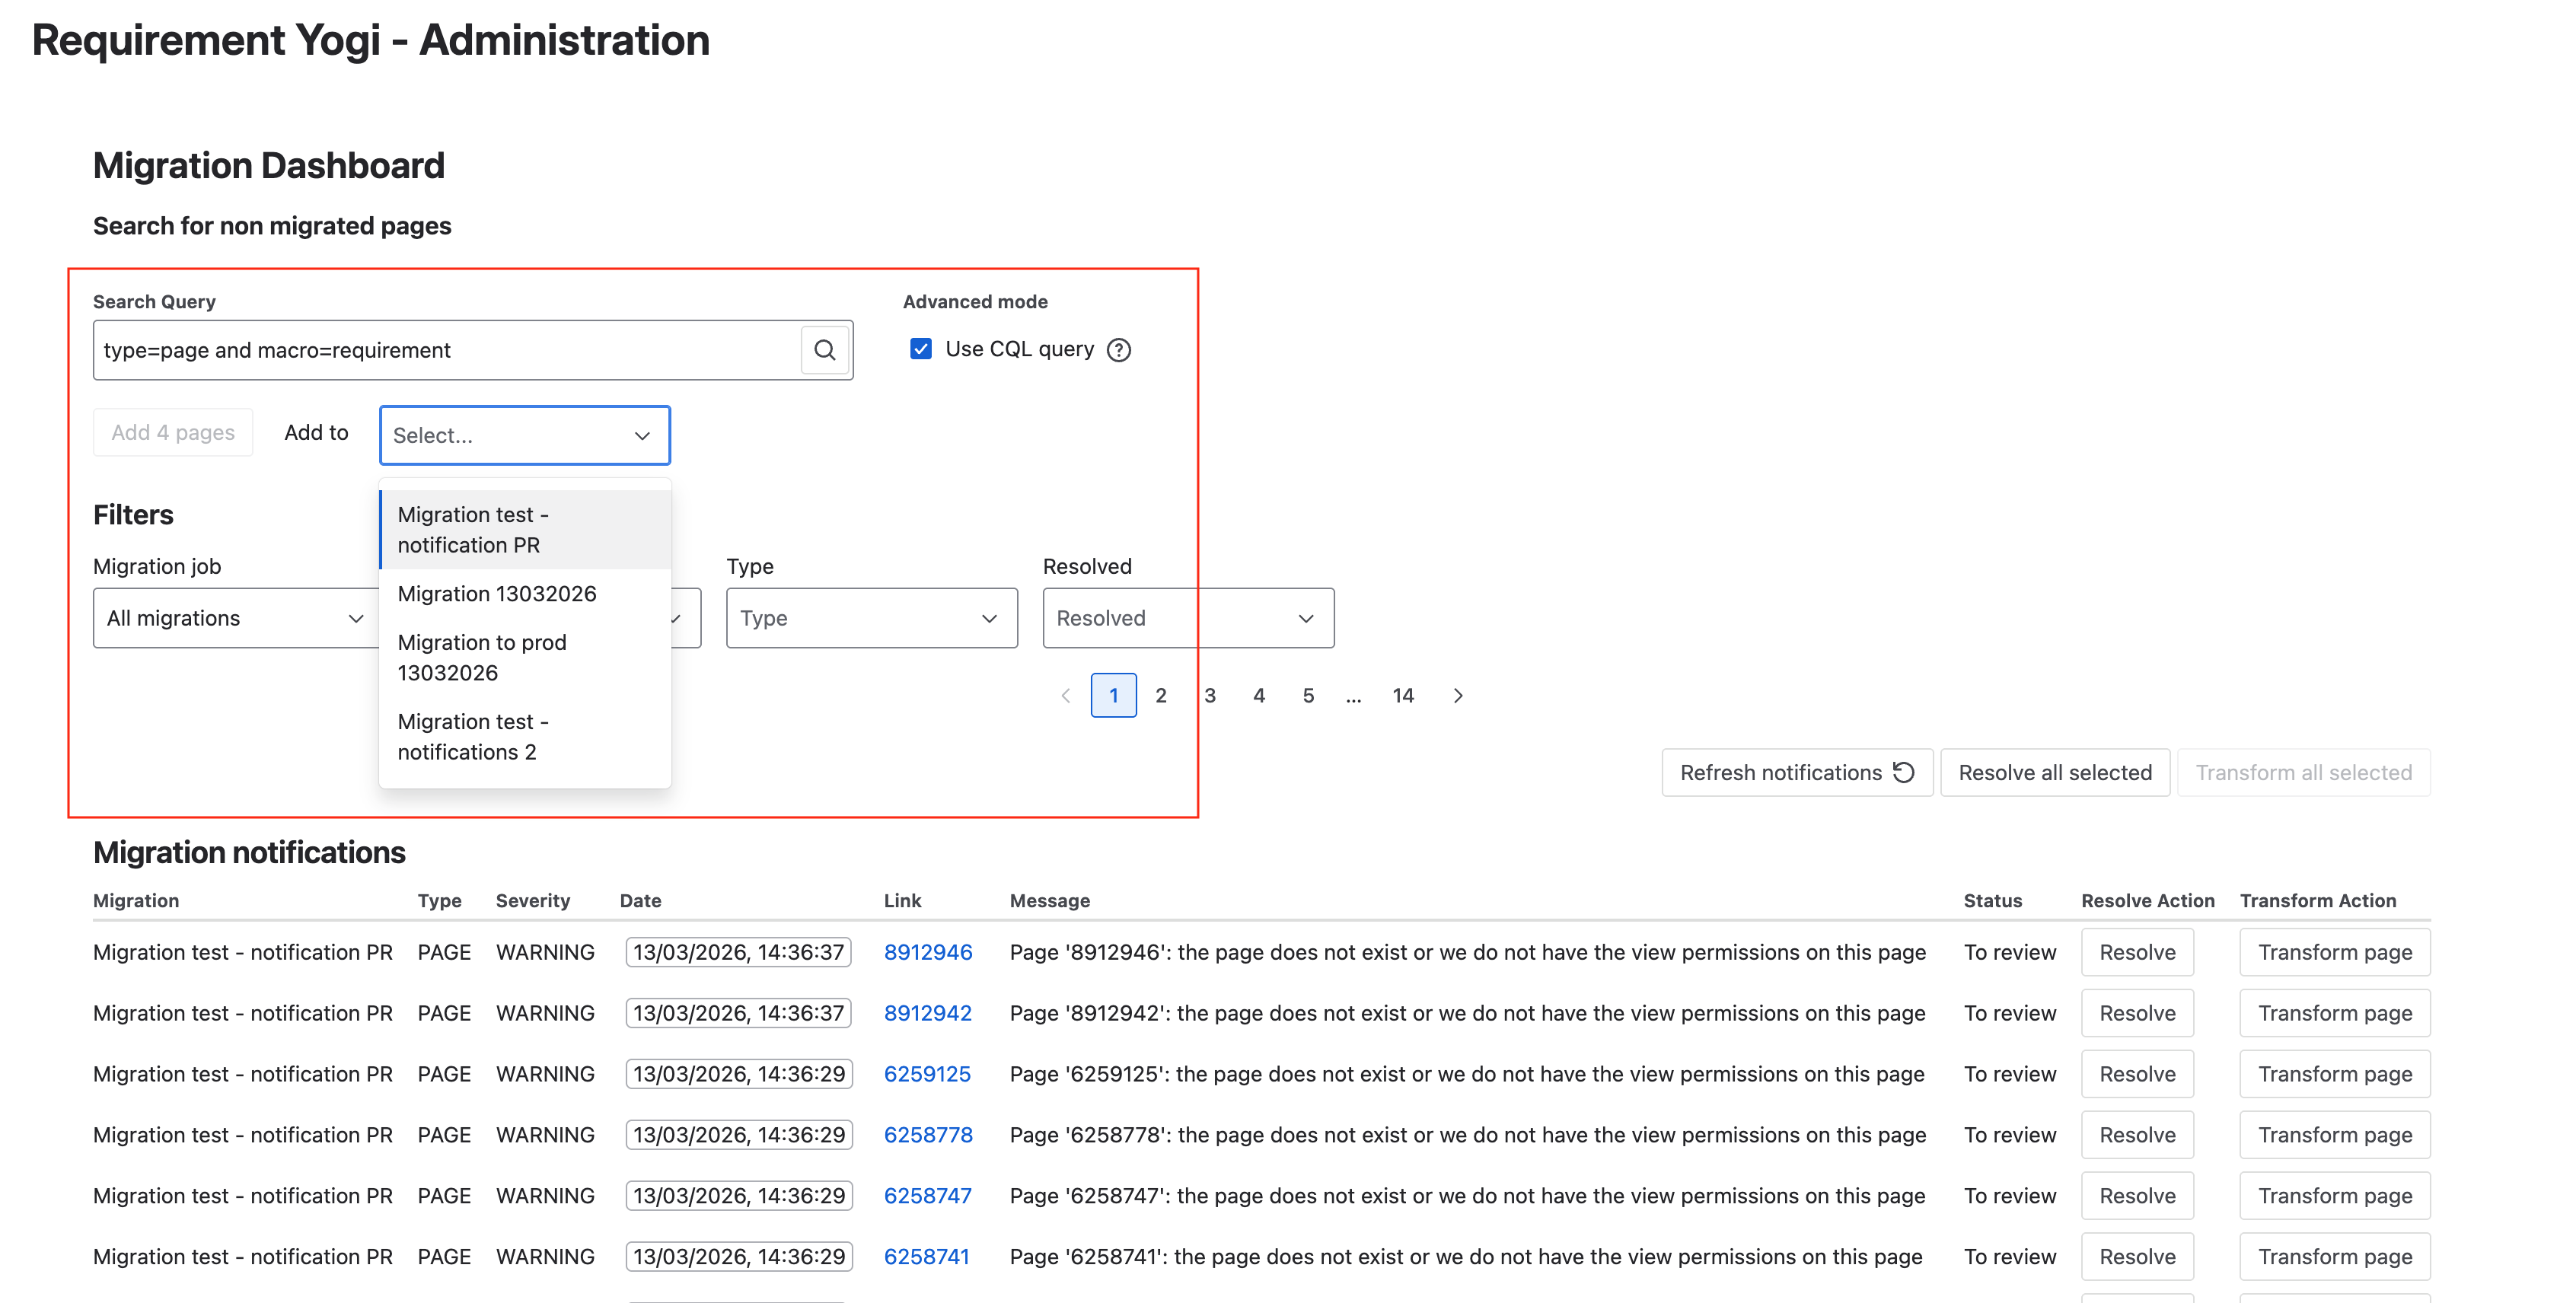Pick Migration test - notifications 2 option
2576x1303 pixels.
(472, 736)
